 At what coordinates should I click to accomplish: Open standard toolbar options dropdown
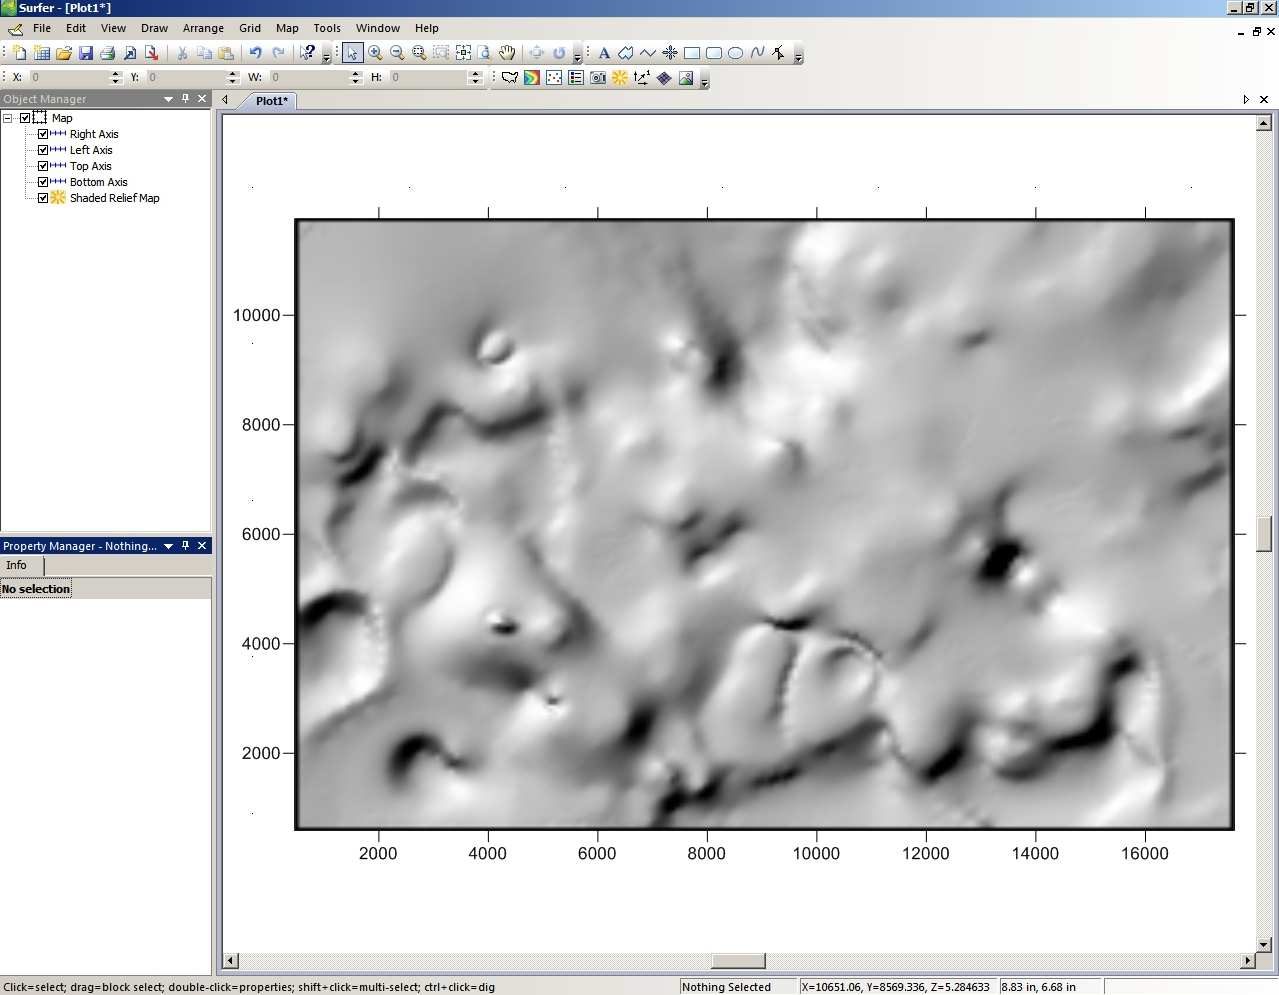point(327,56)
